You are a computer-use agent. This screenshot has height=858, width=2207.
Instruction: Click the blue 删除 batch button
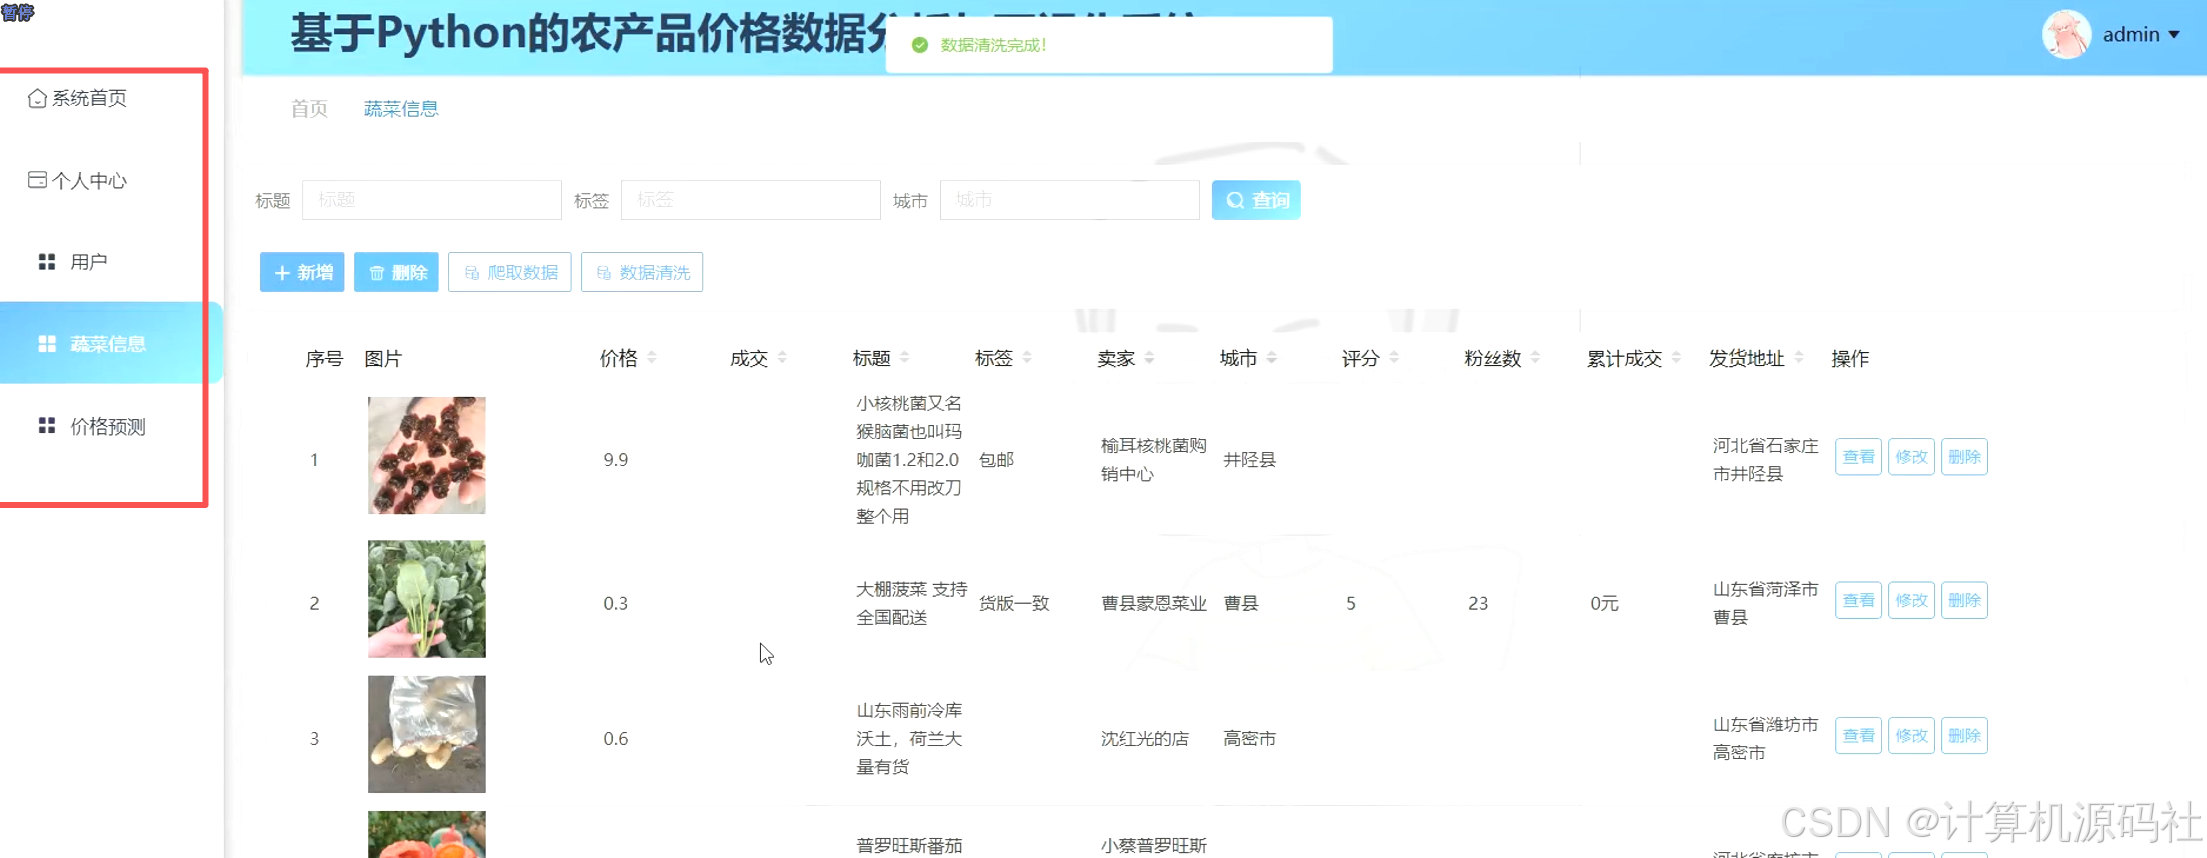(396, 272)
